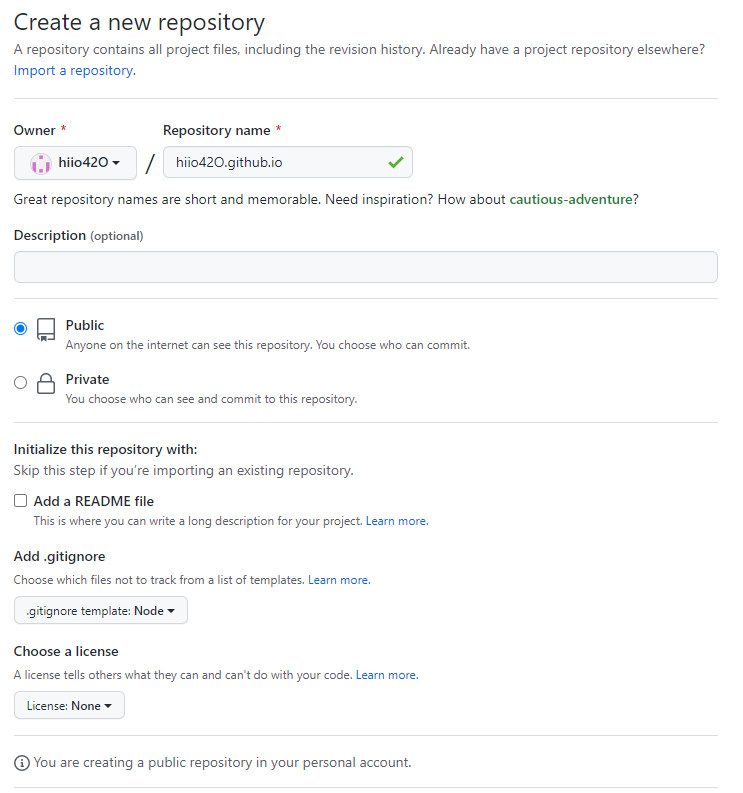Click the hiio42O owner avatar icon
This screenshot has height=793, width=743.
point(40,163)
